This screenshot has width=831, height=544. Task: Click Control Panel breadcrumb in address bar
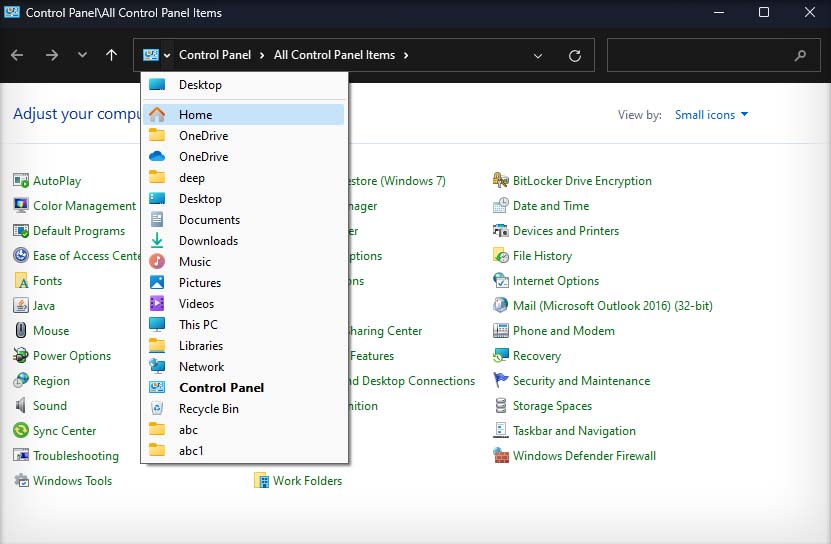(x=215, y=55)
